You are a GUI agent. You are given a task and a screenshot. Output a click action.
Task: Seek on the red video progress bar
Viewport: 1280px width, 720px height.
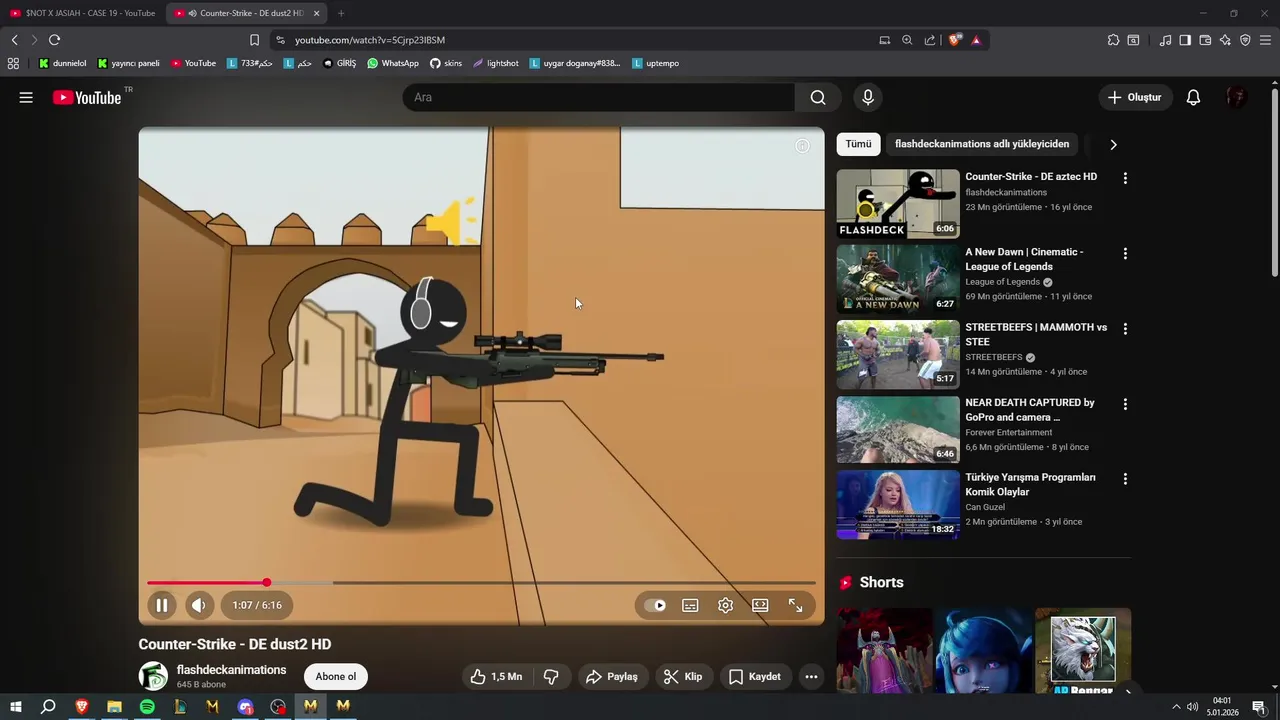(x=481, y=582)
